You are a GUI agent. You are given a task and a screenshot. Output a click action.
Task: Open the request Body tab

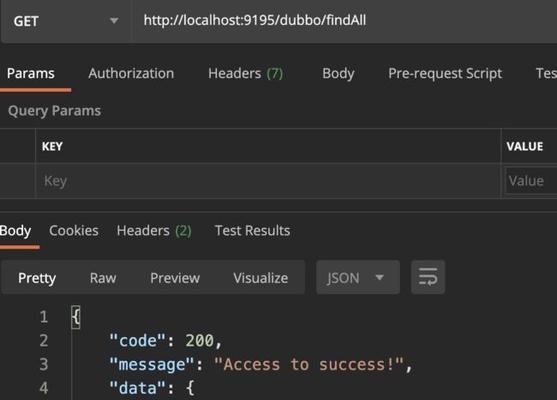[338, 74]
